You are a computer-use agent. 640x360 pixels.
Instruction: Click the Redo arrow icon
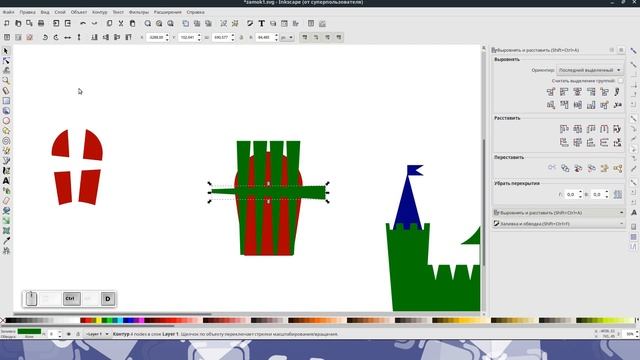click(94, 24)
